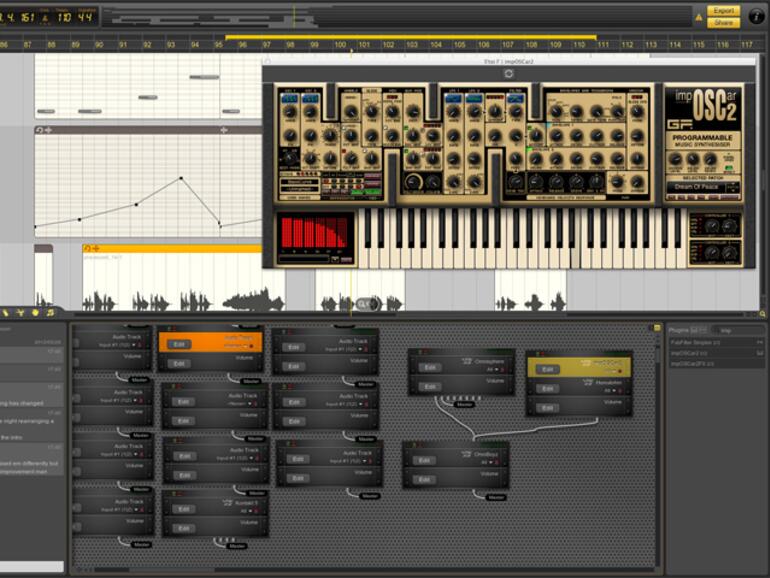Click the yellow square icon atop the mixer scrollbar
Screen dimensions: 770x578
(x=656, y=328)
